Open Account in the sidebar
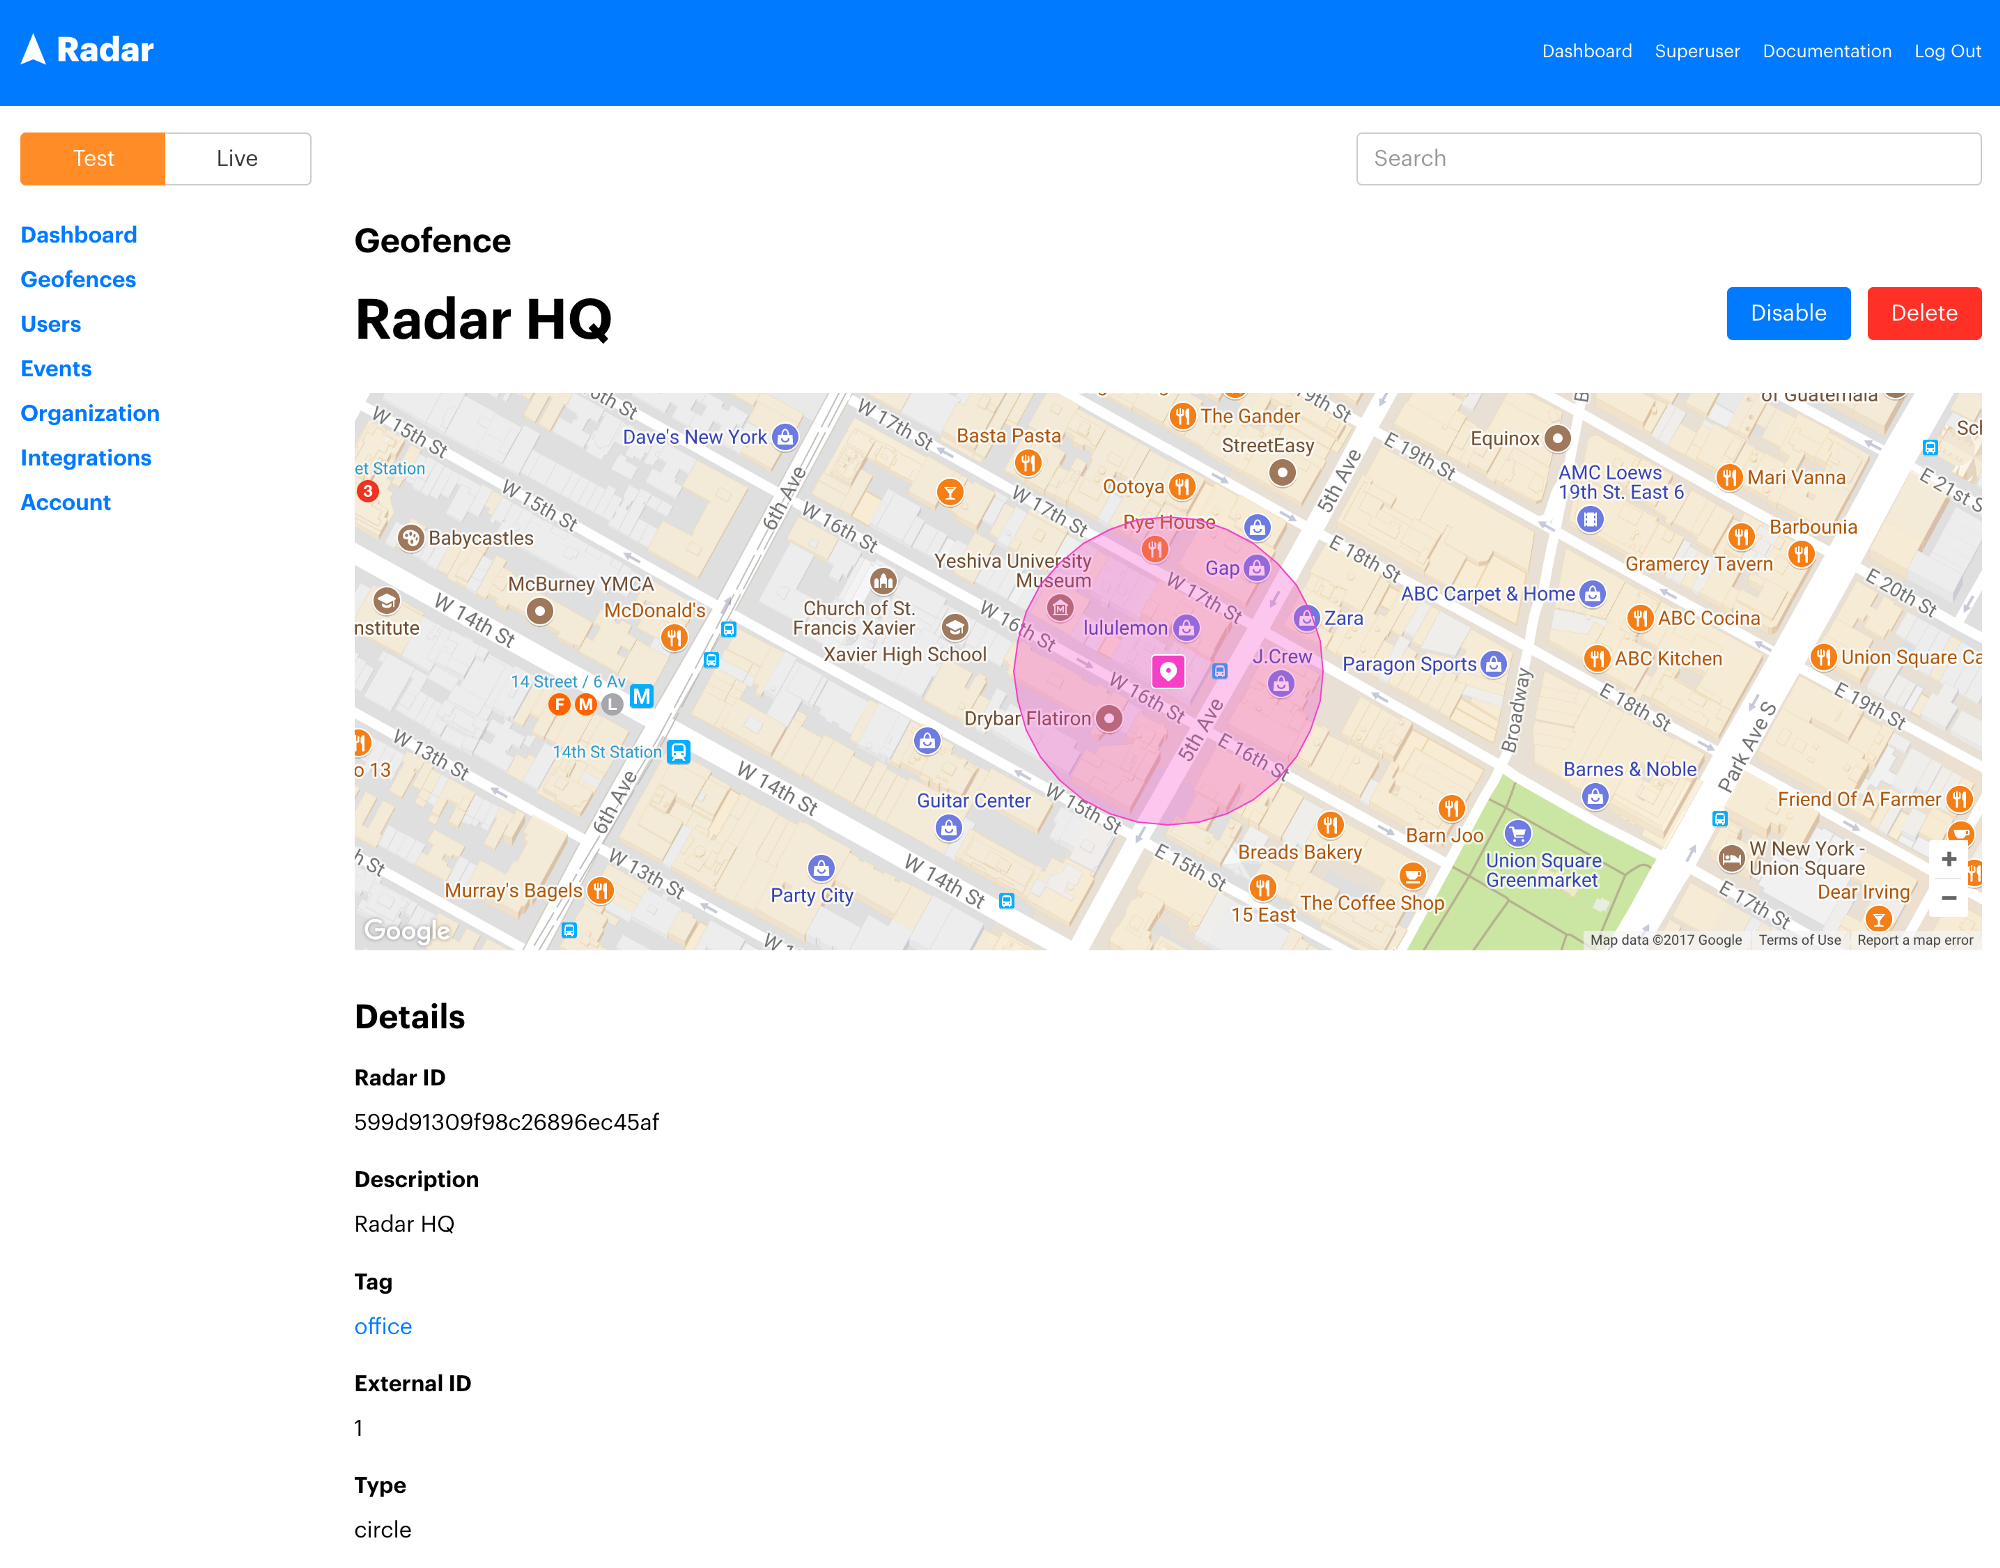The height and width of the screenshot is (1568, 2000). (x=66, y=503)
